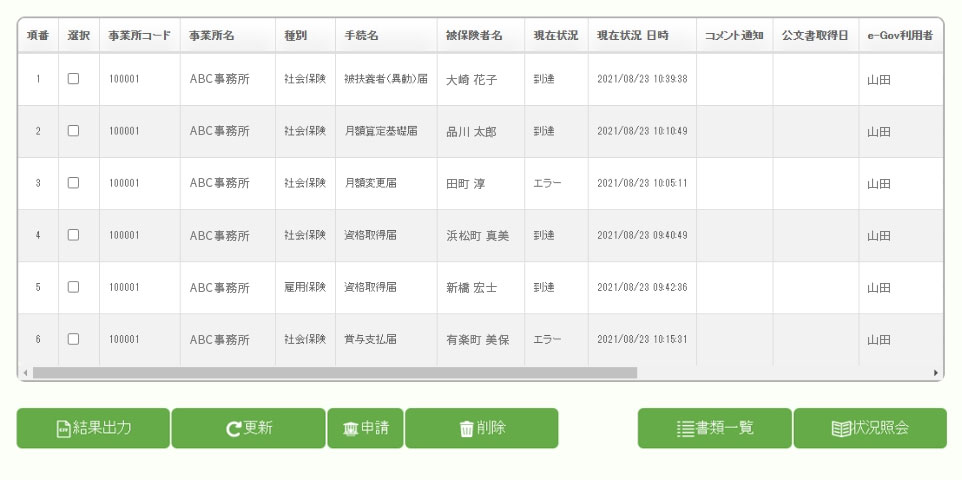Mark the checkbox for 新橋 宏士
Screen dimensions: 962x480
pyautogui.click(x=74, y=287)
